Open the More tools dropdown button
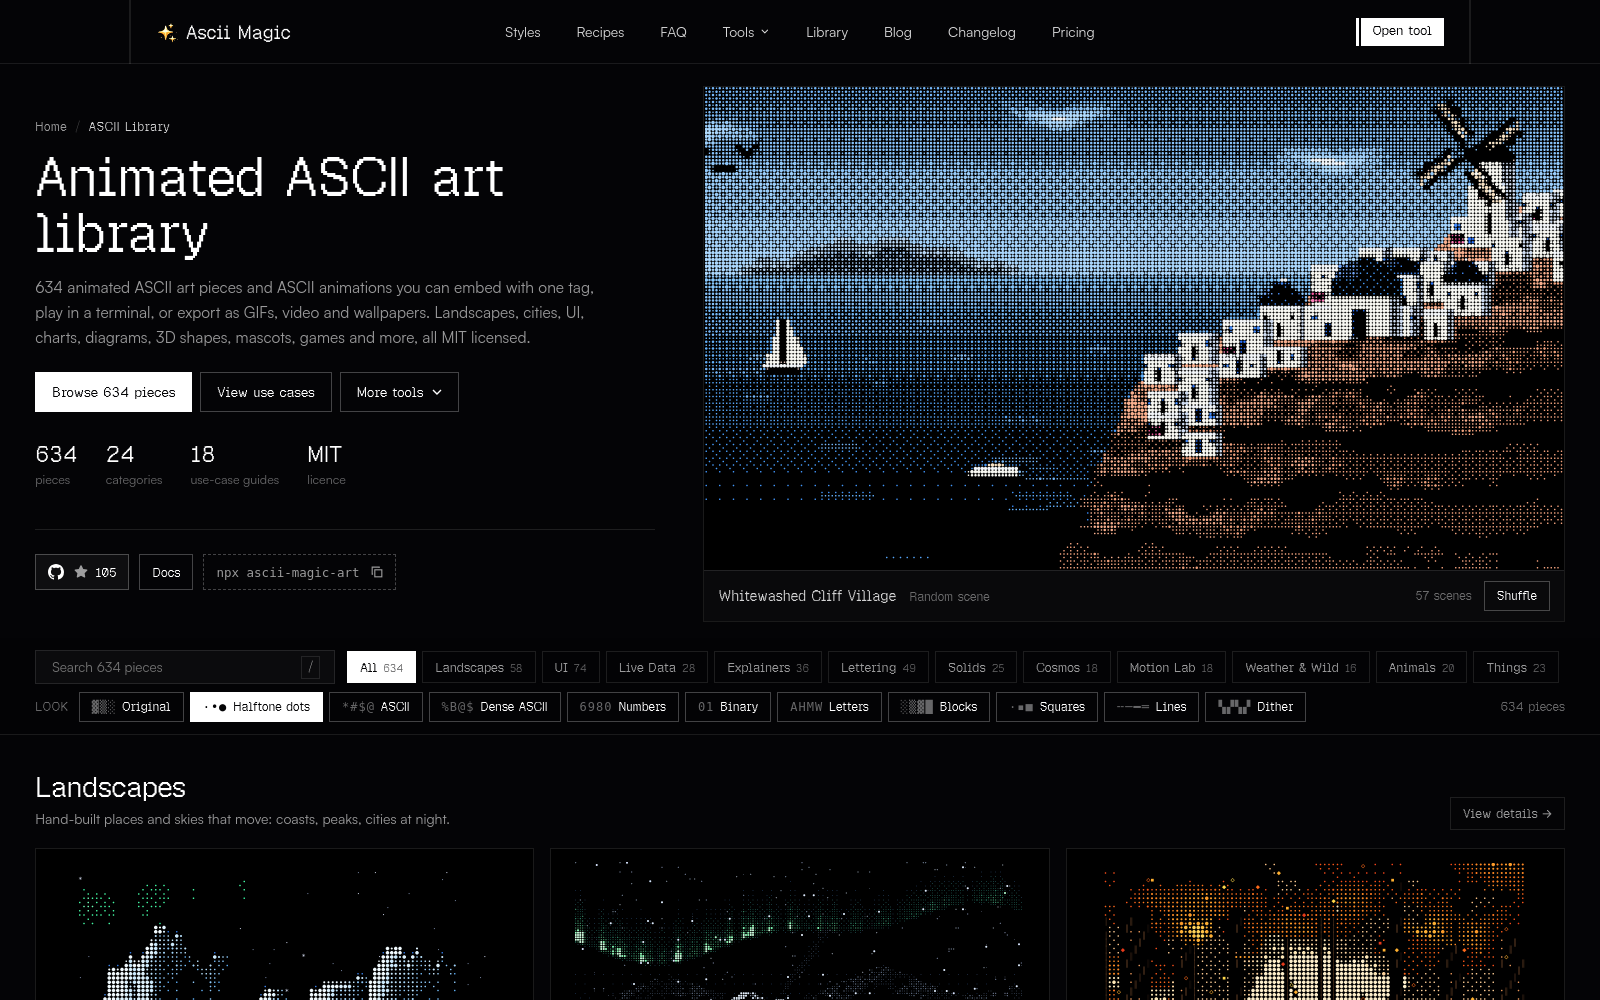This screenshot has height=1000, width=1600. point(399,392)
